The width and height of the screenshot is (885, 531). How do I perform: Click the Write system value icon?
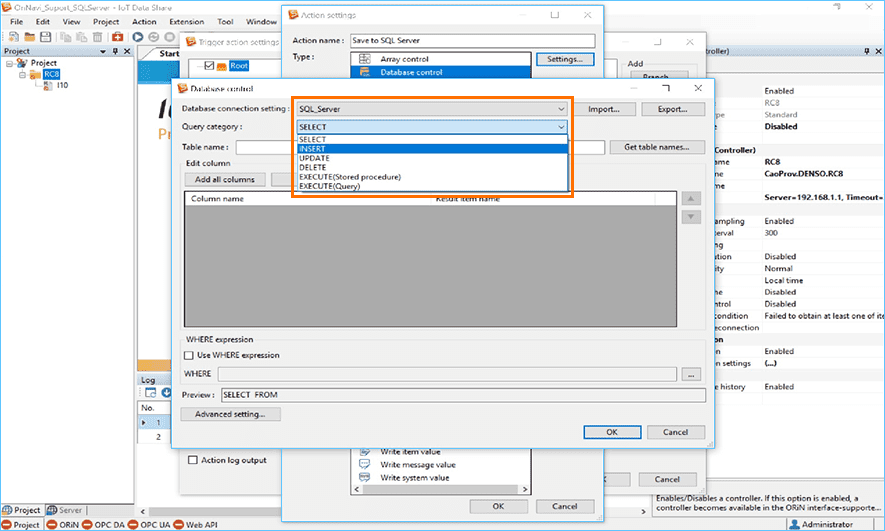tap(365, 477)
